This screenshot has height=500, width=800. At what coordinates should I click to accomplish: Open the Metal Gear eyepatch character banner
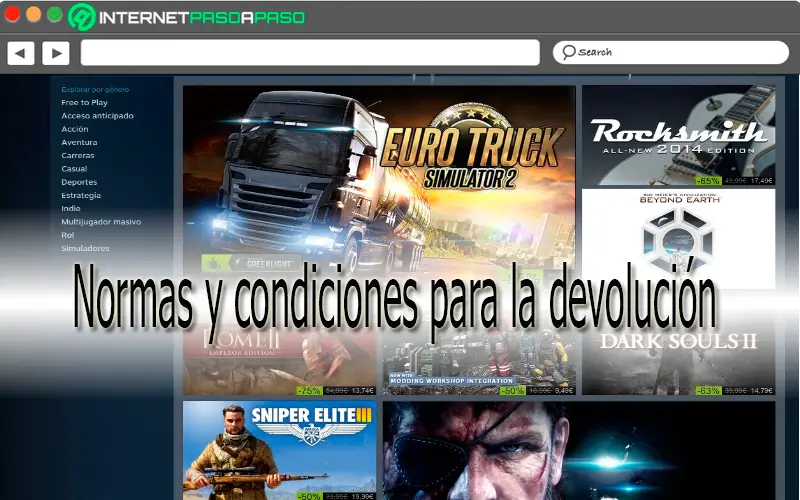pyautogui.click(x=579, y=451)
